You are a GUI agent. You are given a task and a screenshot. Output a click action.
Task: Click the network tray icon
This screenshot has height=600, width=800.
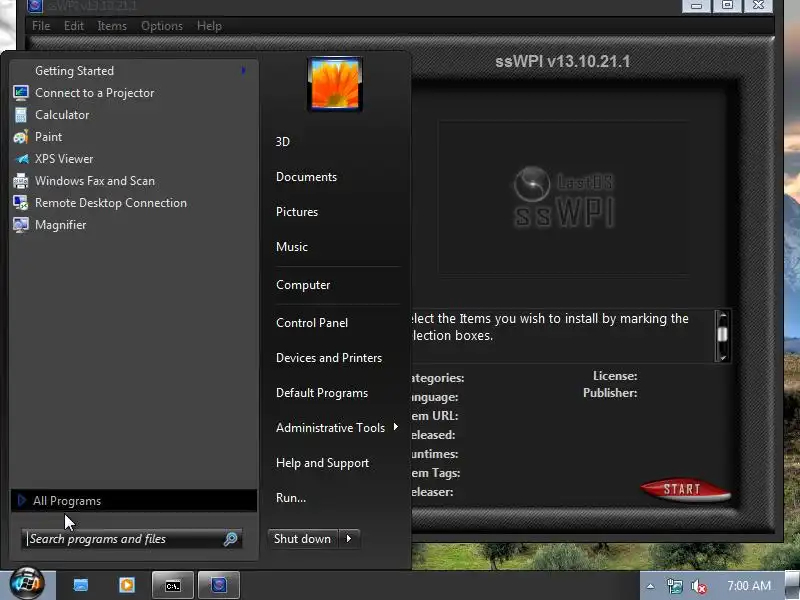tap(674, 586)
